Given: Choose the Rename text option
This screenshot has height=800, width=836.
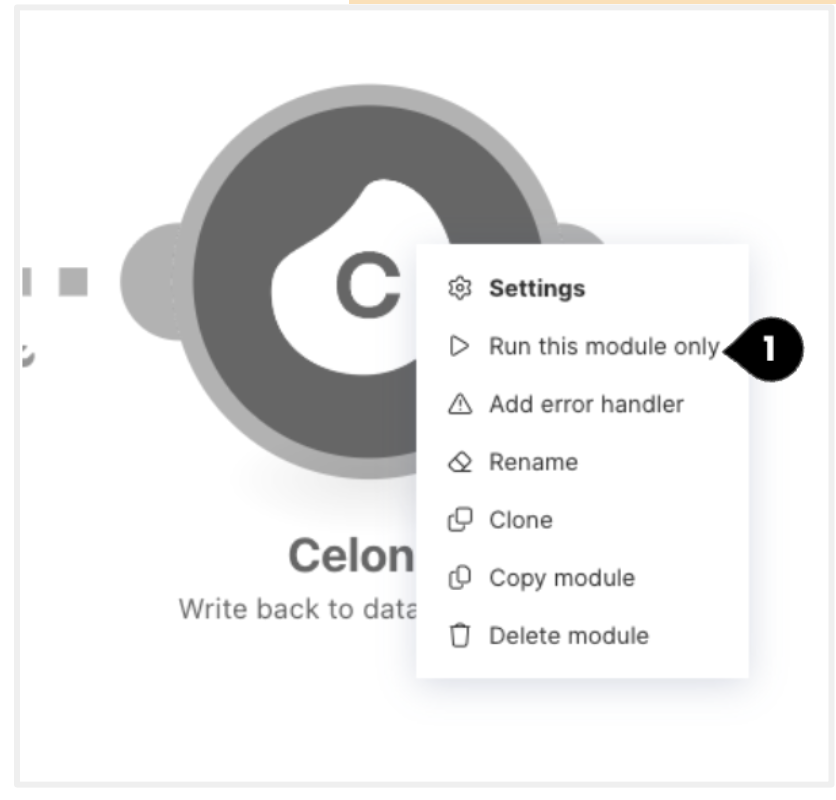Looking at the screenshot, I should pos(533,463).
